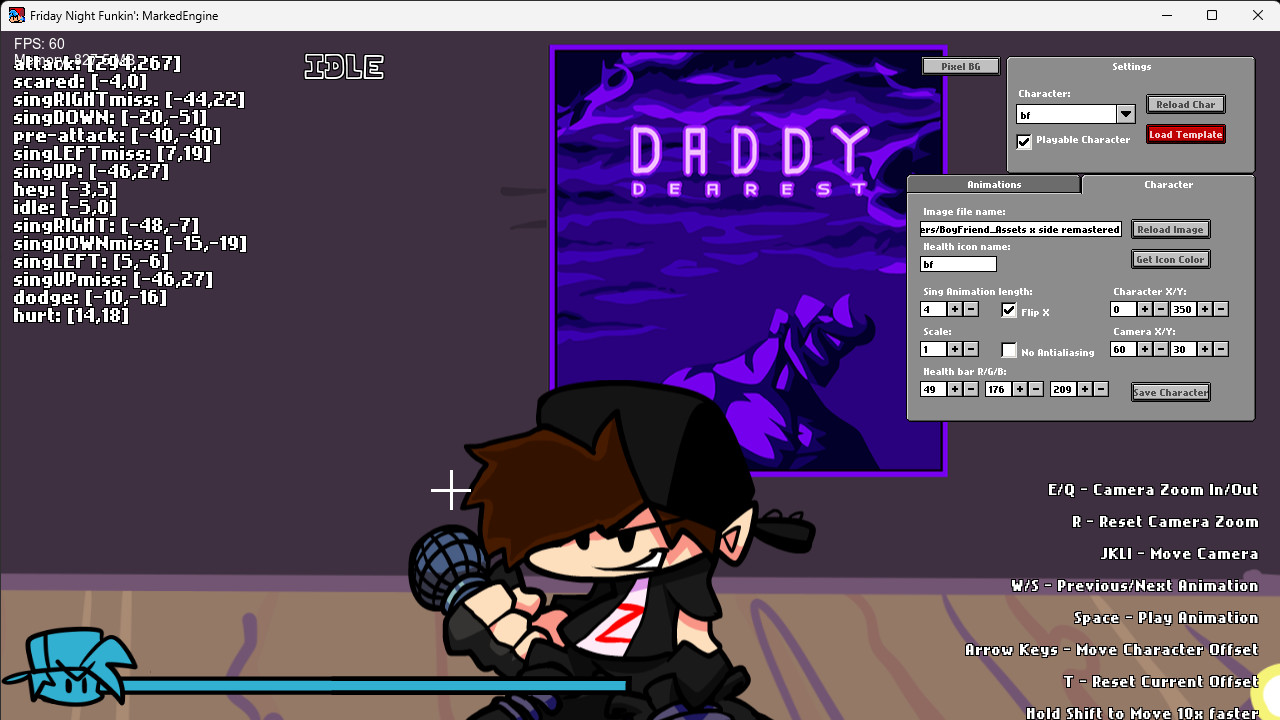Click the Reload Image button

click(1171, 230)
